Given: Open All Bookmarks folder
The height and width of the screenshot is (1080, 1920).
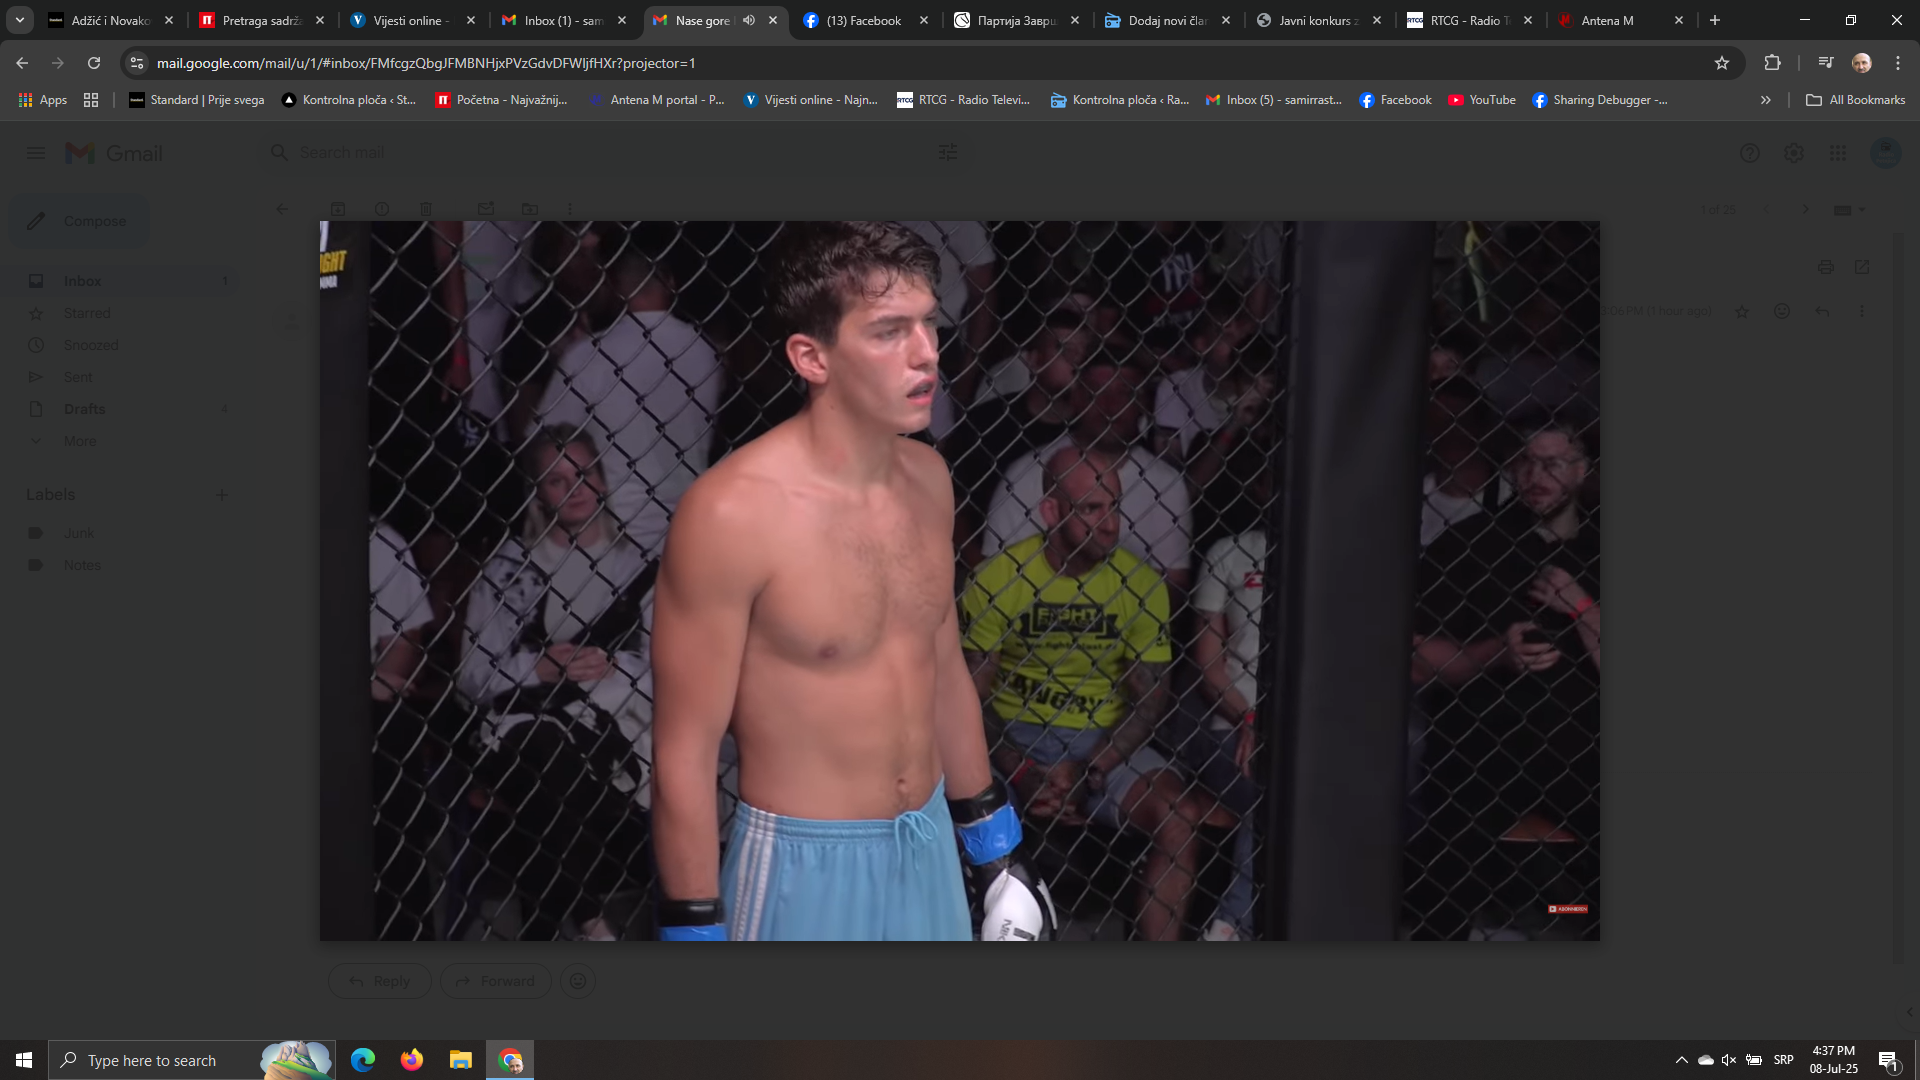Looking at the screenshot, I should 1856,100.
